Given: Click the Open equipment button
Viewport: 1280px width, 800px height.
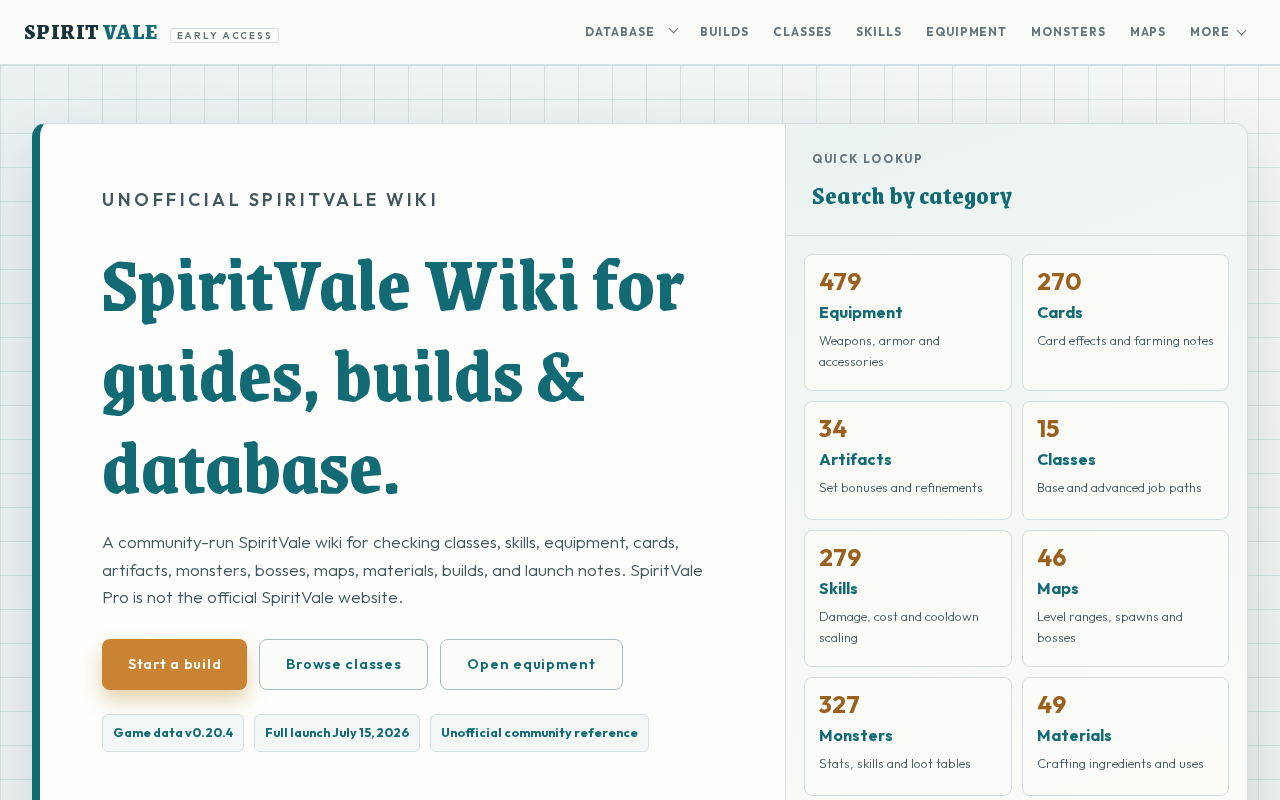Looking at the screenshot, I should 531,664.
